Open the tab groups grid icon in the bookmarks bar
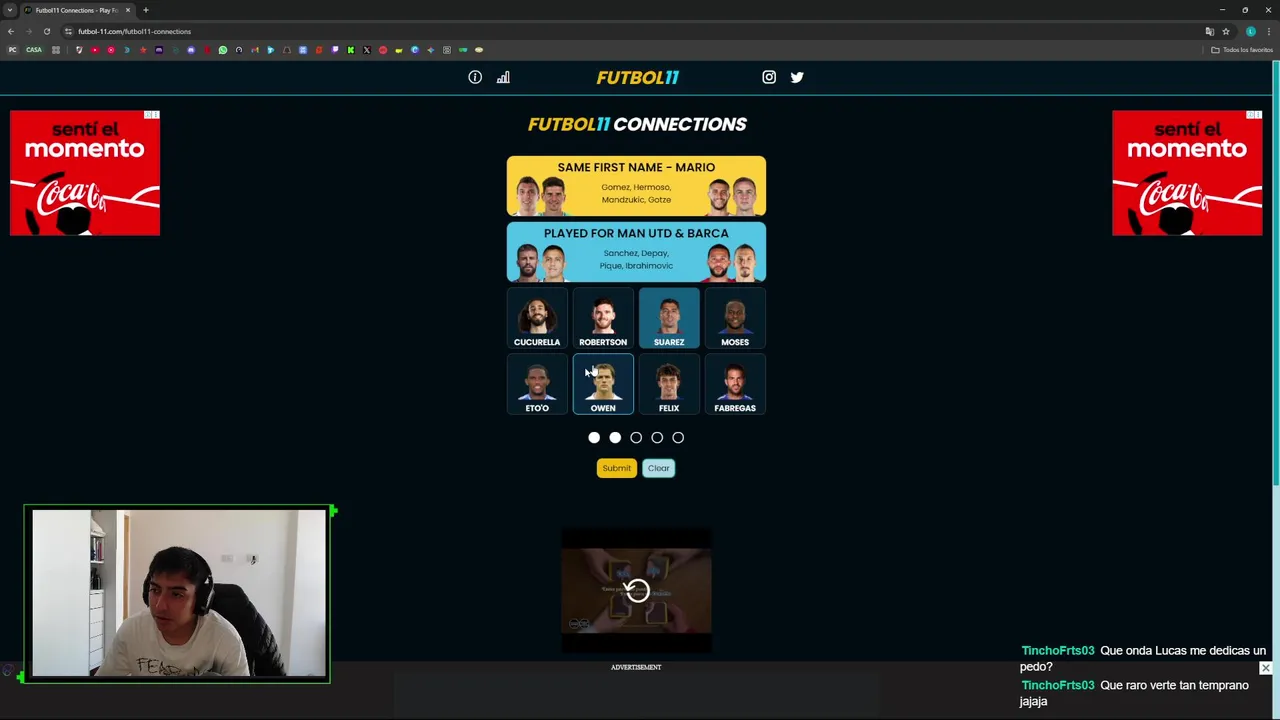Viewport: 1280px width, 720px height. coord(56,50)
